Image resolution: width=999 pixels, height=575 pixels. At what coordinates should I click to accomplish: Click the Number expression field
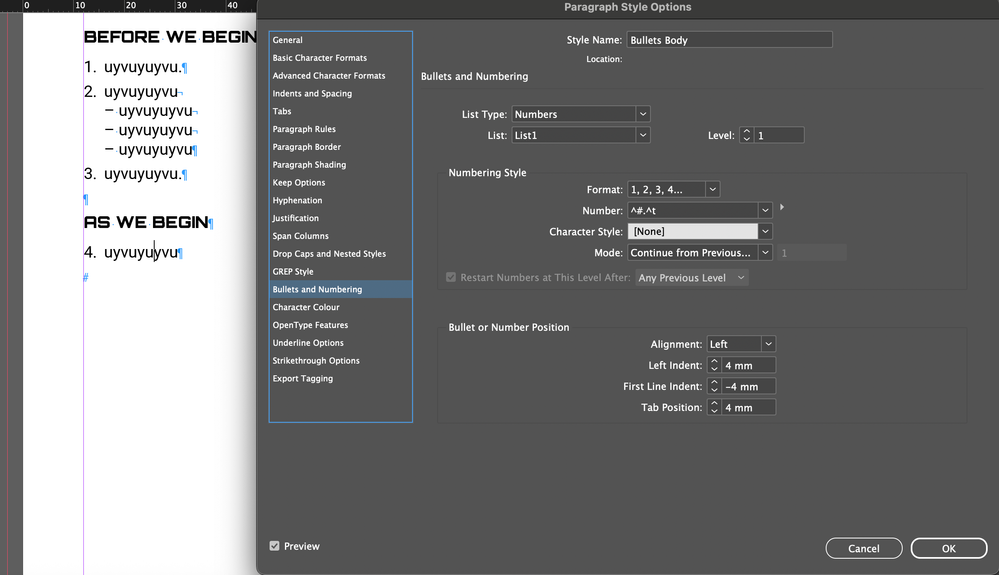(693, 210)
